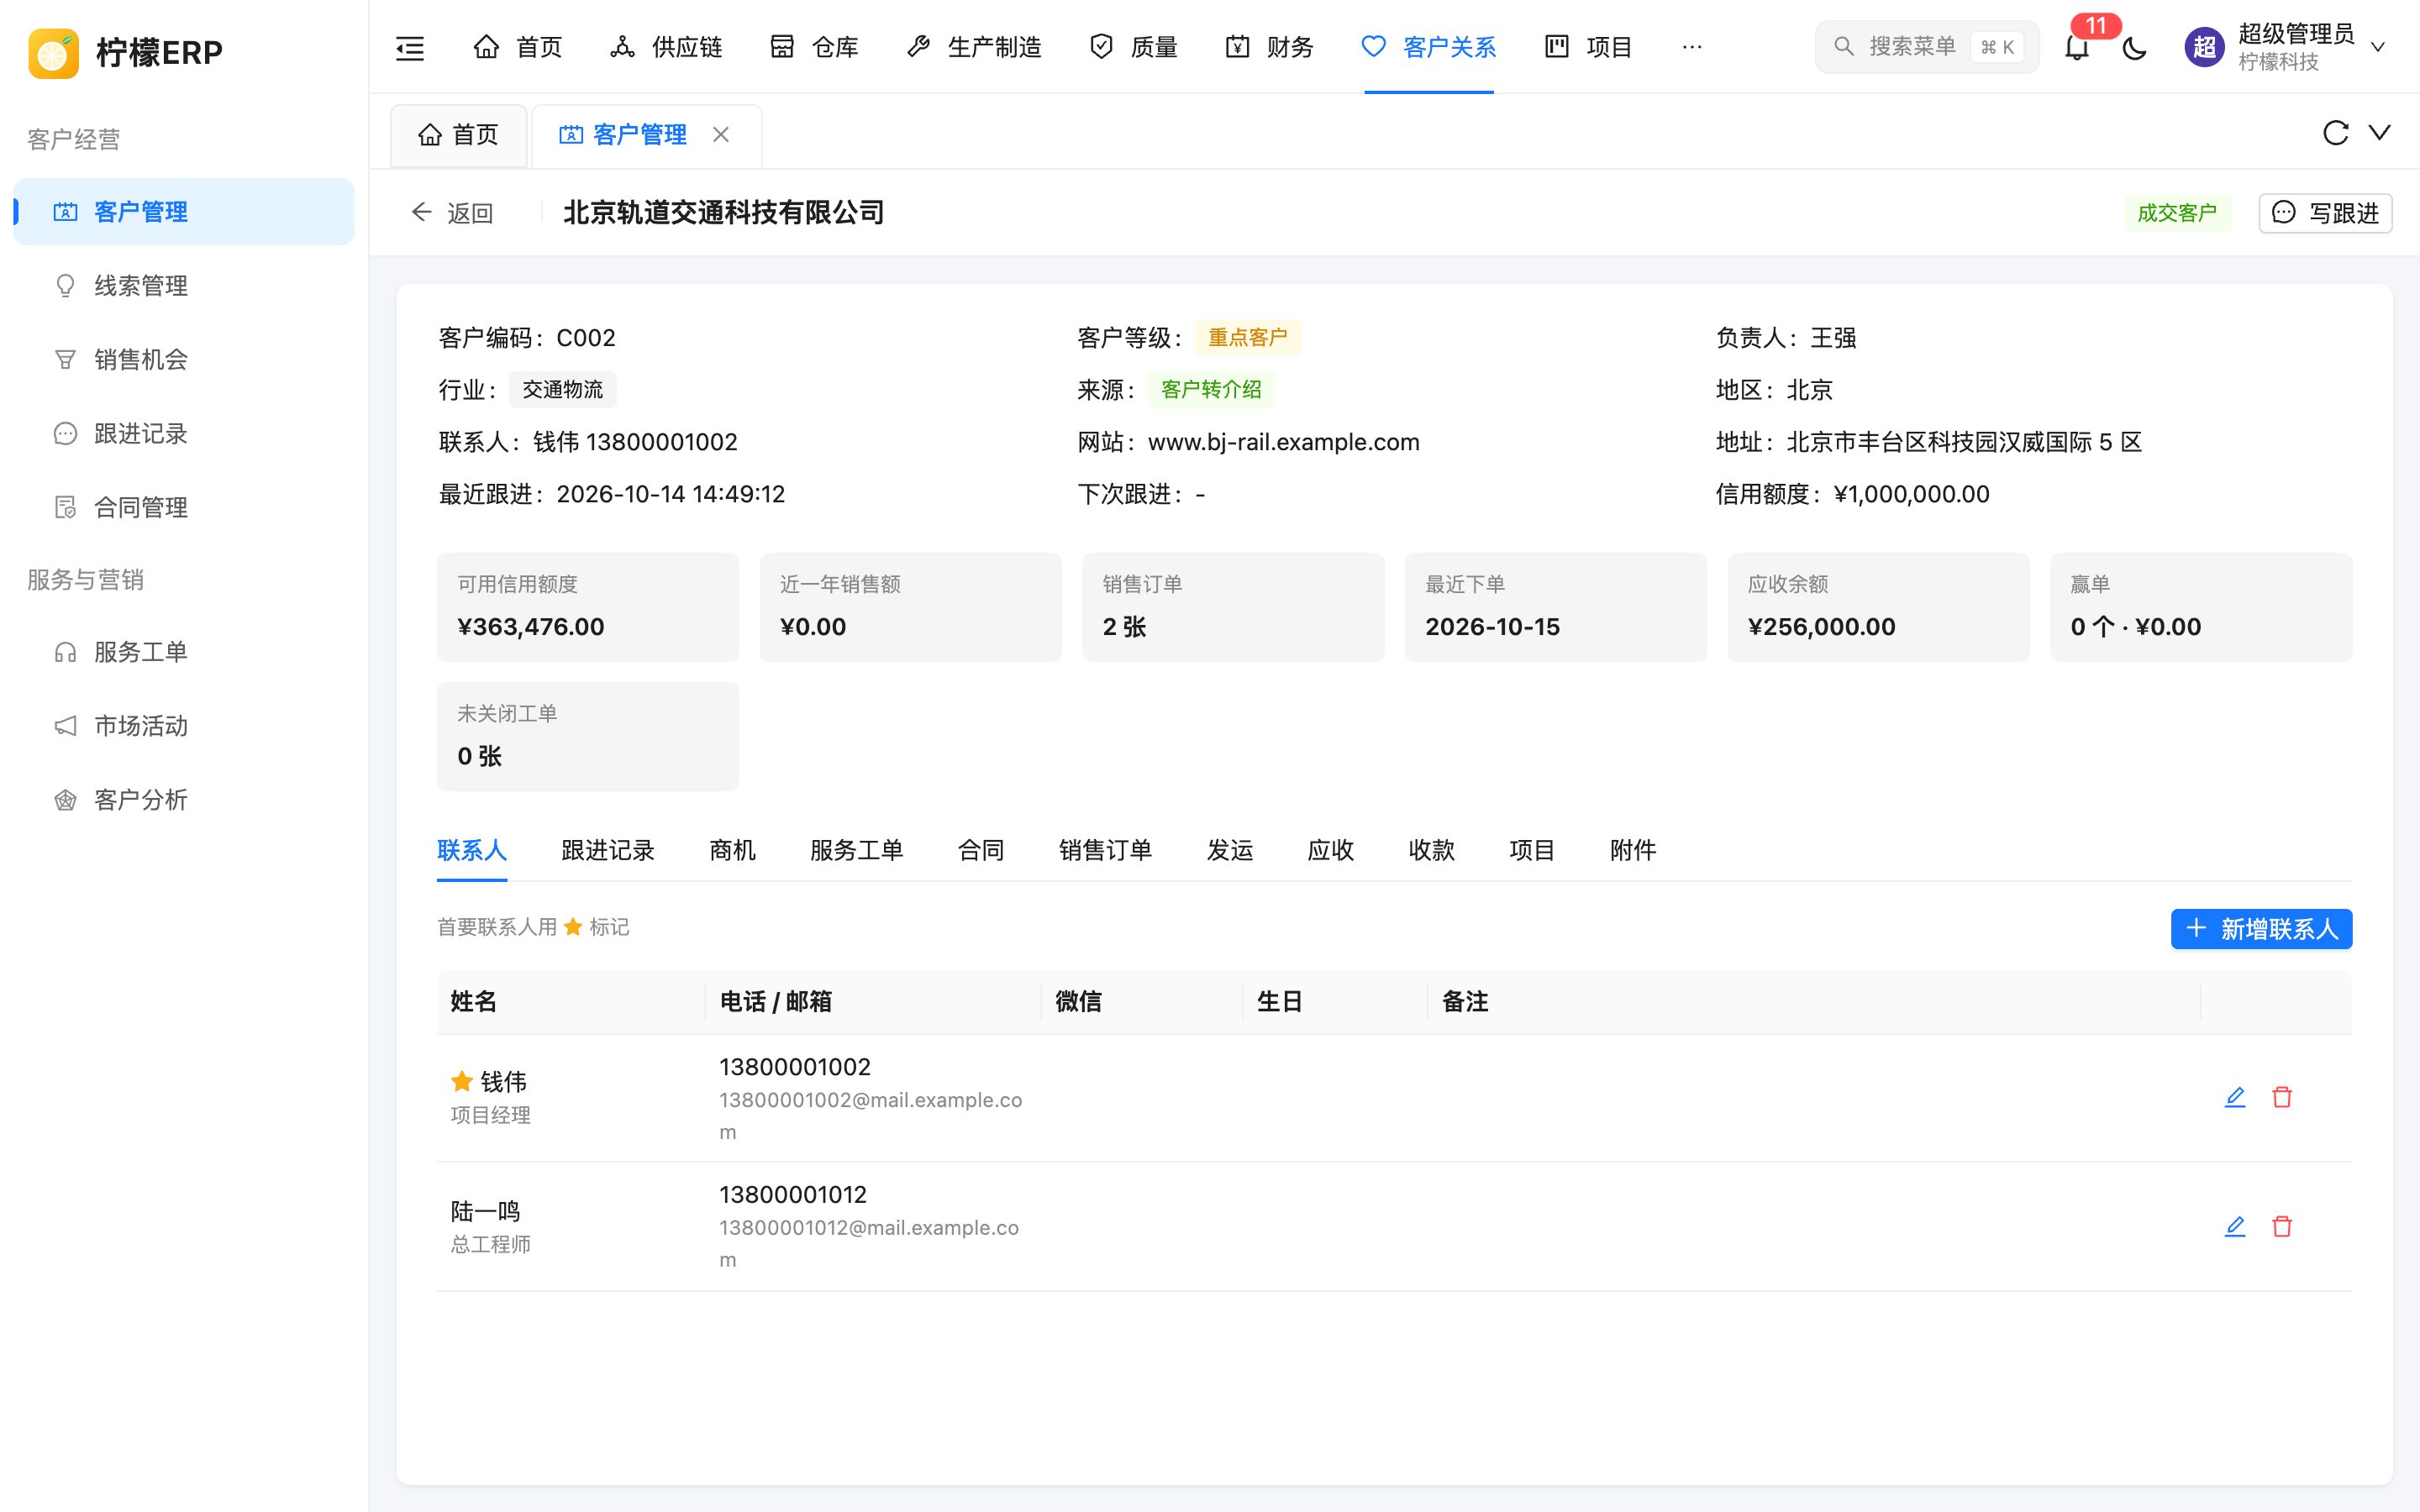The width and height of the screenshot is (2420, 1512).
Task: Expand the tab options chevron
Action: [x=2380, y=133]
